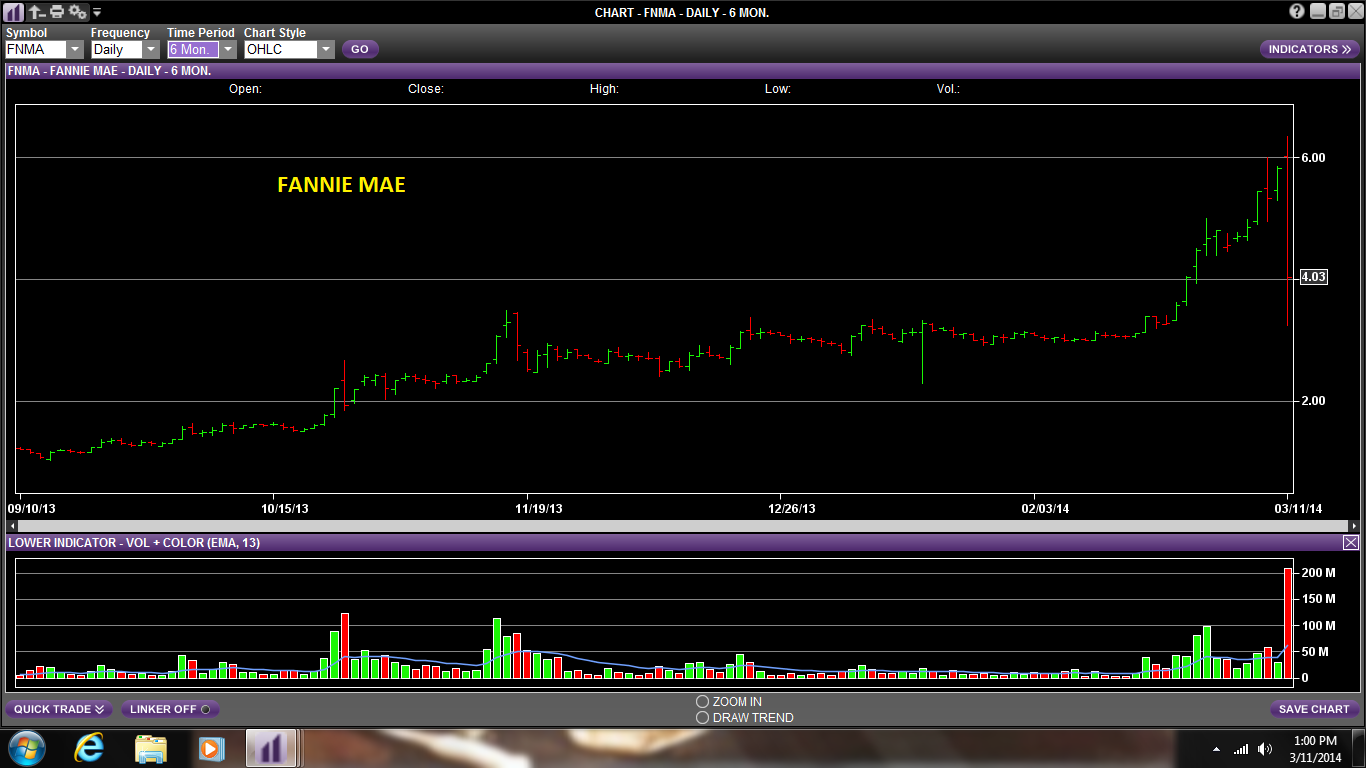Click the chart app taskbar button
1366x768 pixels.
tap(269, 748)
